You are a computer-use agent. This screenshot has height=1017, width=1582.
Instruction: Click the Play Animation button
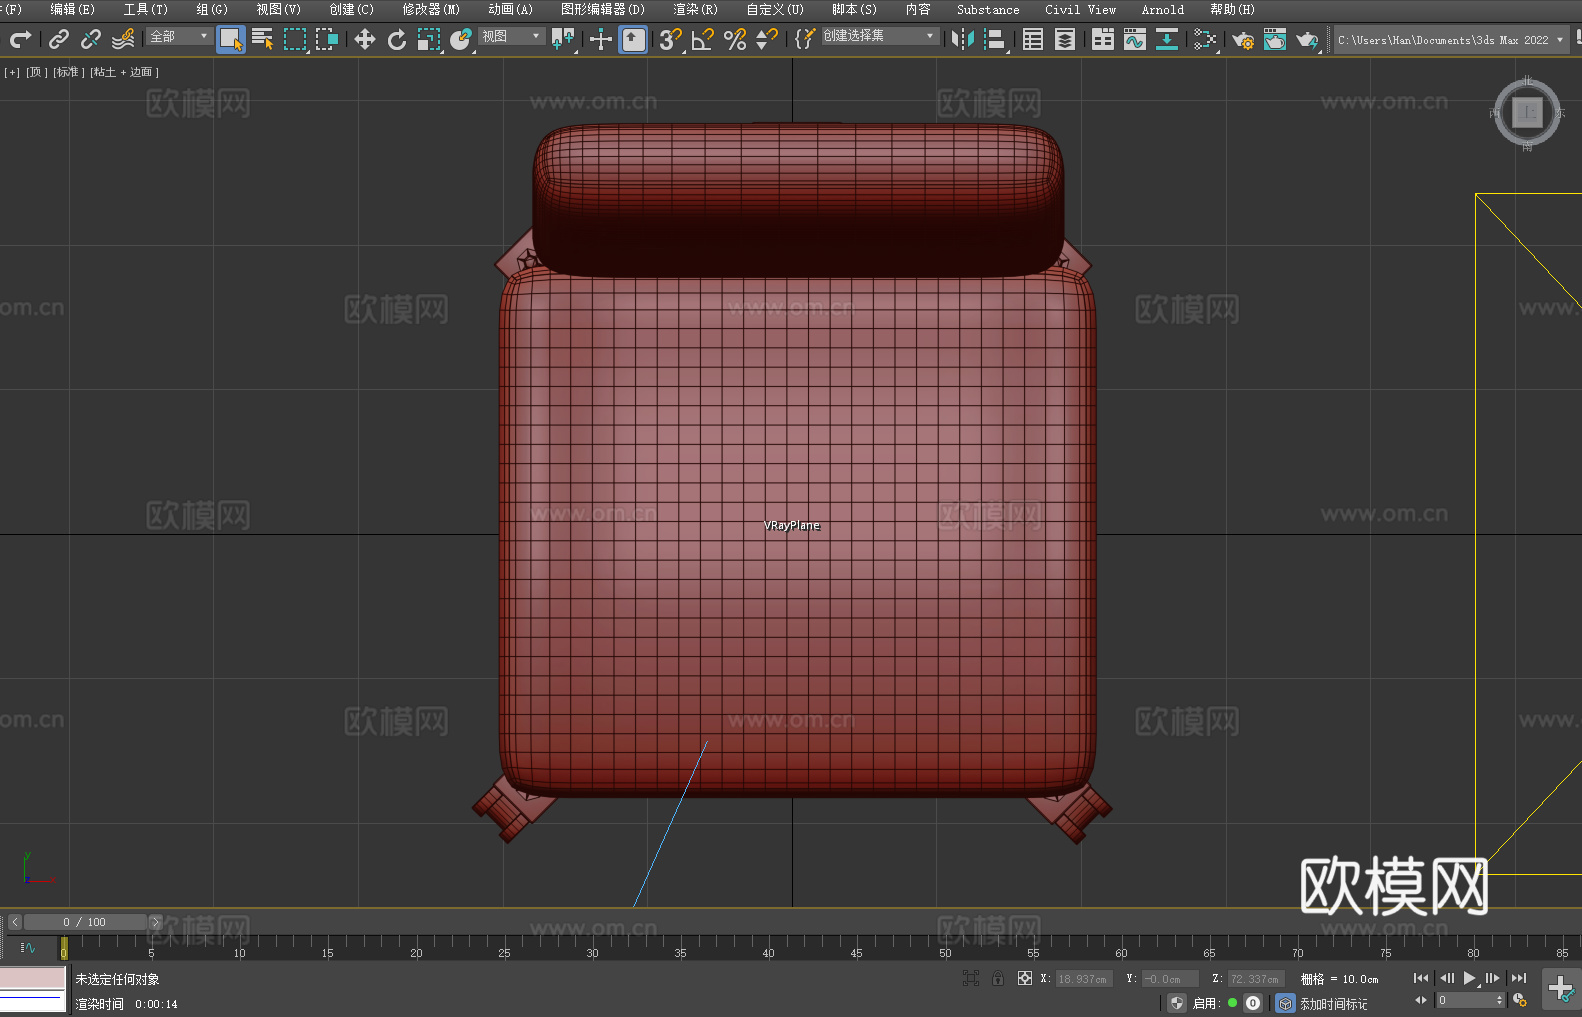[x=1469, y=978]
